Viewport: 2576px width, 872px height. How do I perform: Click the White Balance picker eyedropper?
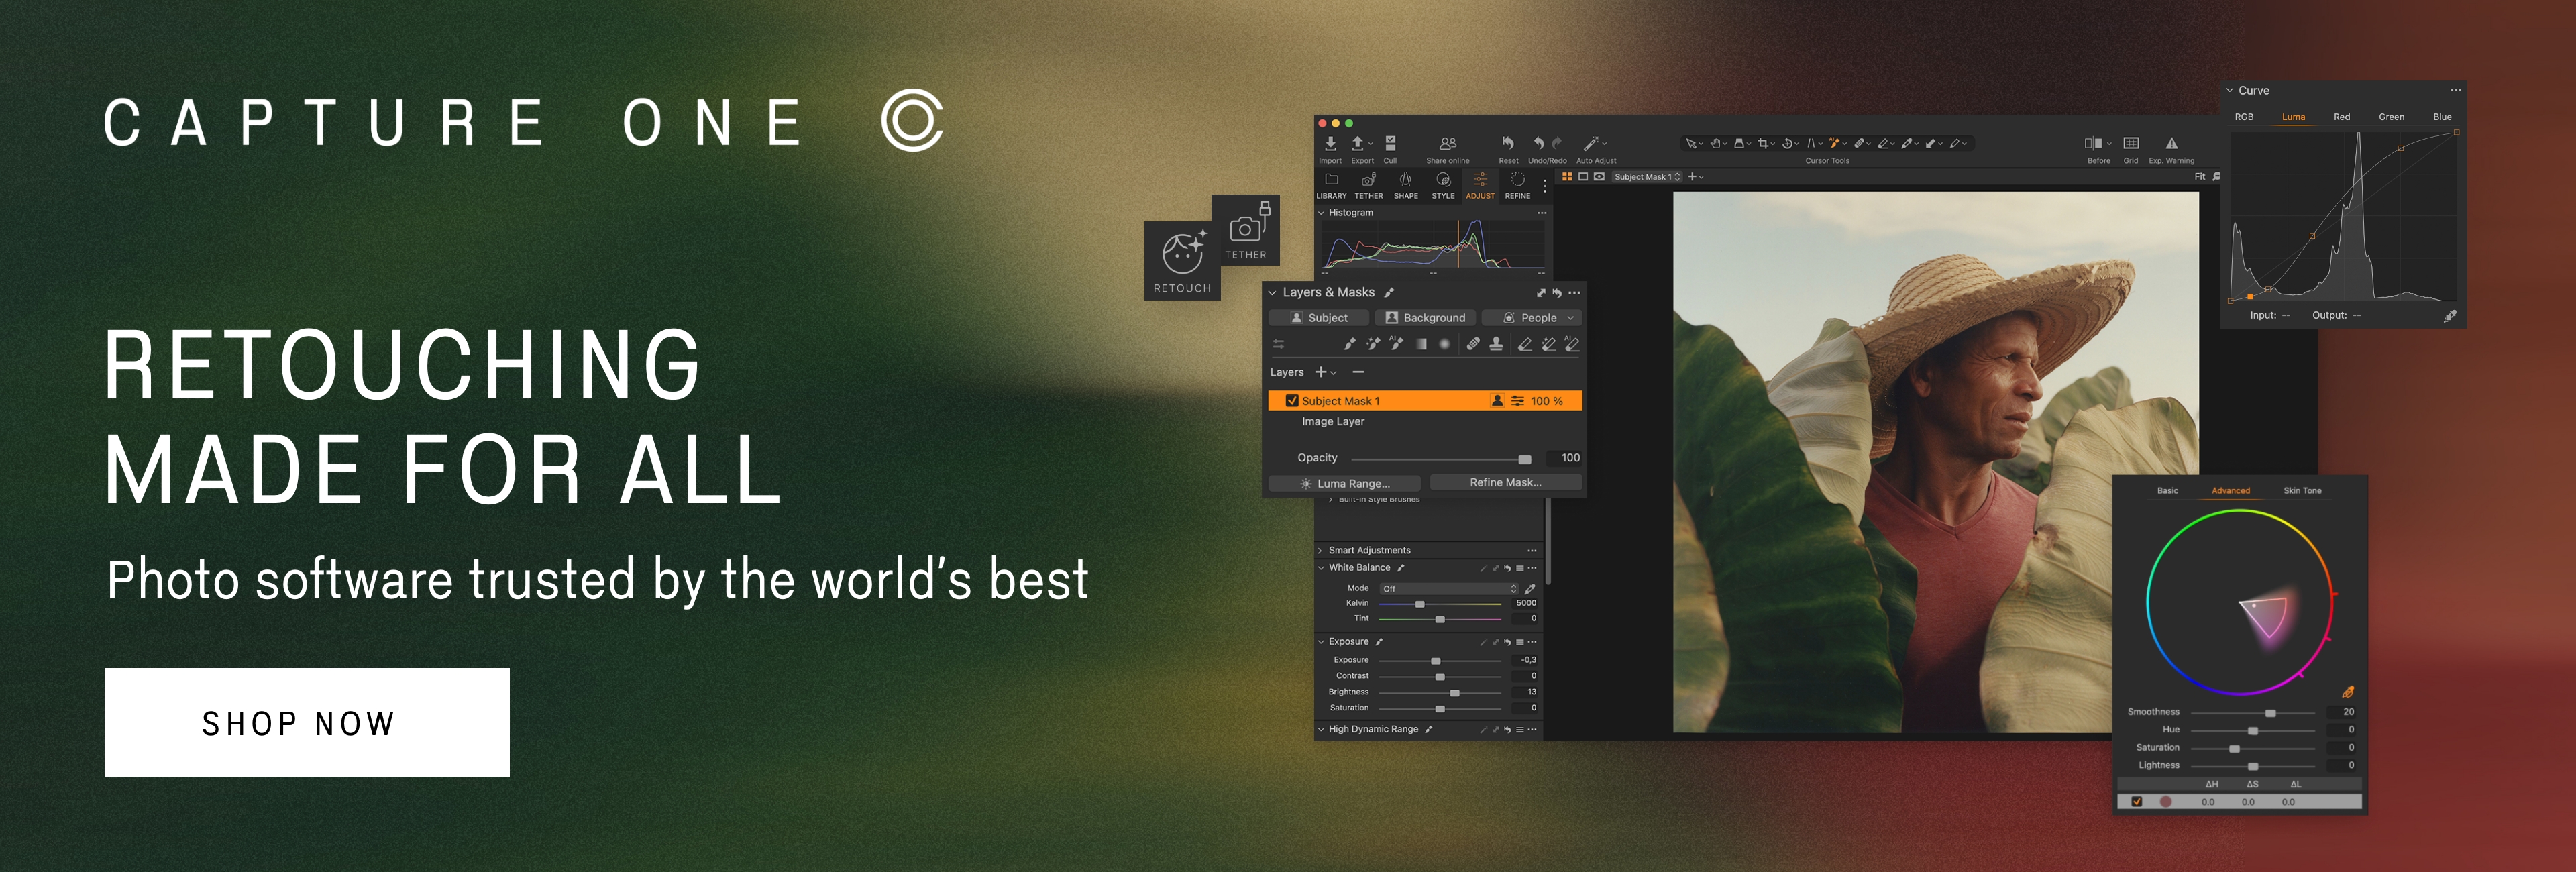tap(1530, 589)
